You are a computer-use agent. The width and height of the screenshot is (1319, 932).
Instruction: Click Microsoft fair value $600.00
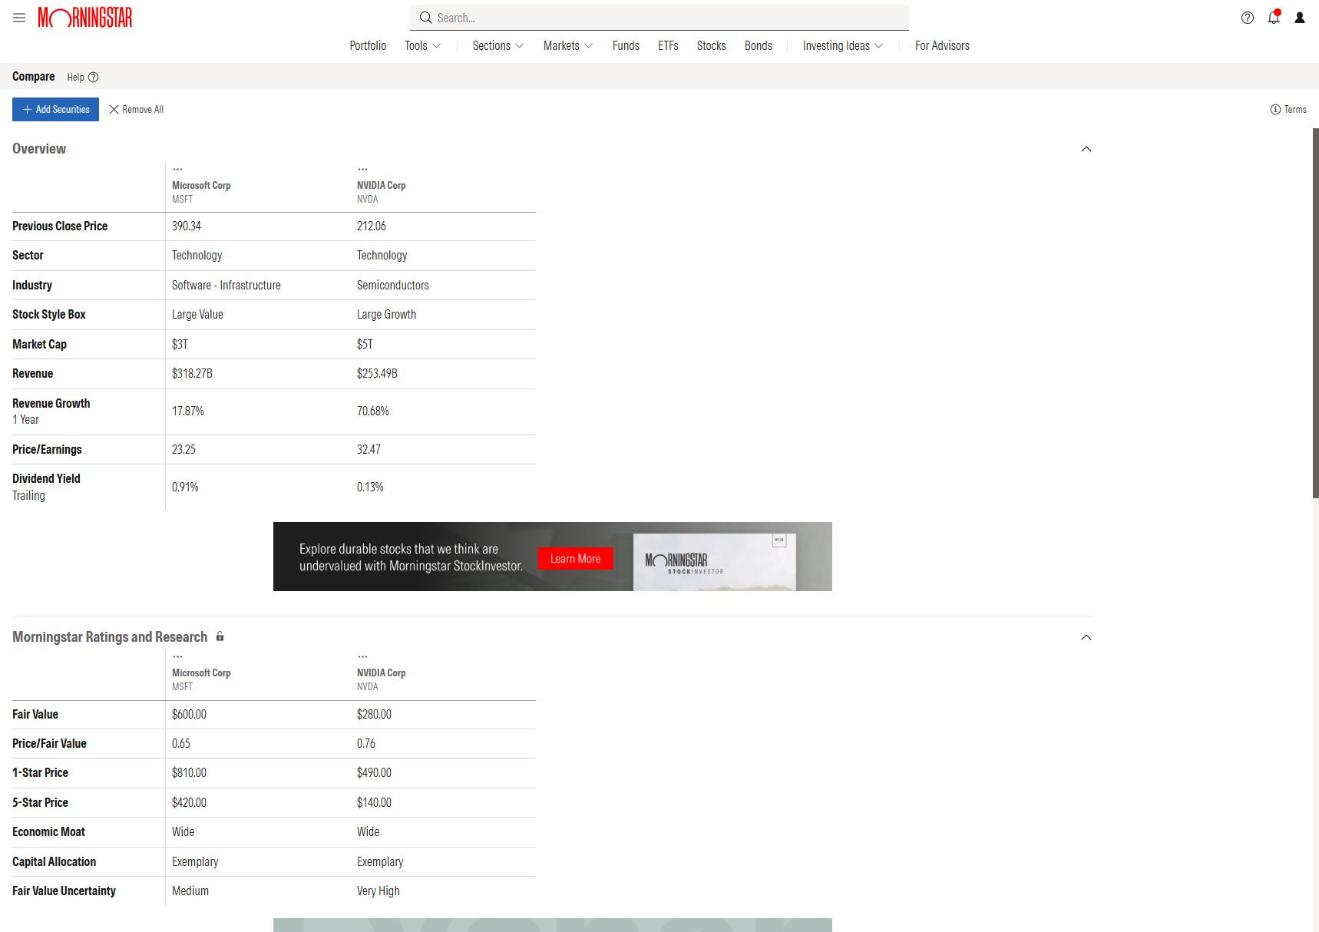tap(189, 714)
